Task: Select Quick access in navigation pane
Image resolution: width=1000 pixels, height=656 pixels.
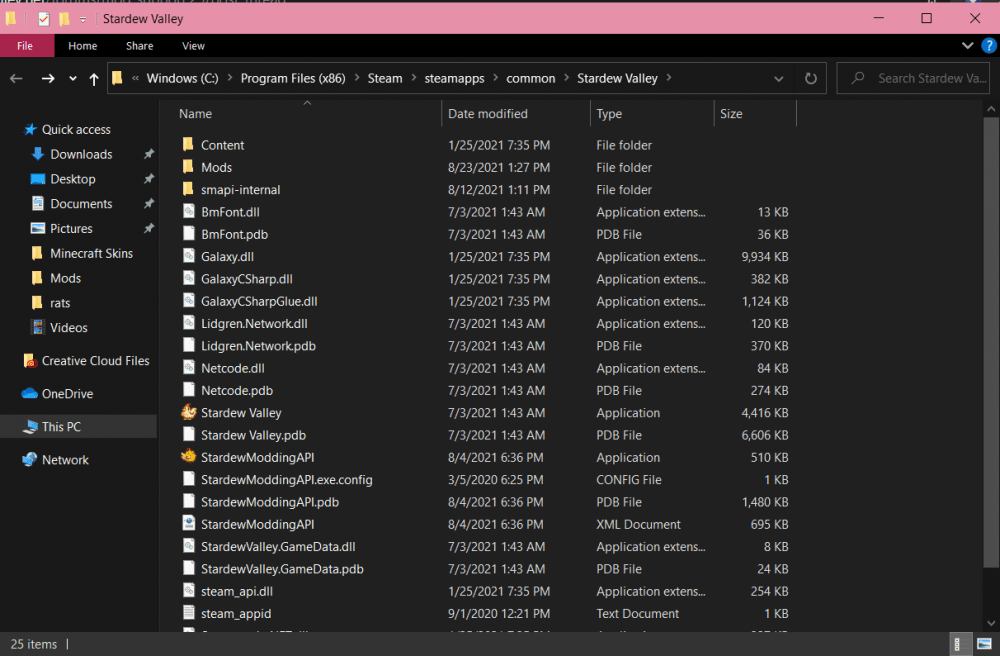Action: tap(77, 129)
